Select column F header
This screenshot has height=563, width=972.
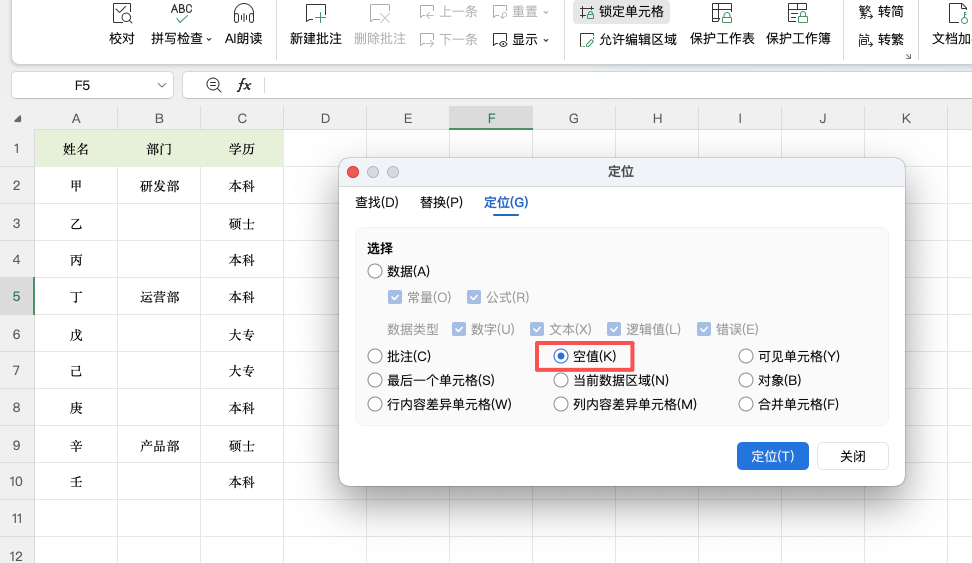[x=491, y=118]
